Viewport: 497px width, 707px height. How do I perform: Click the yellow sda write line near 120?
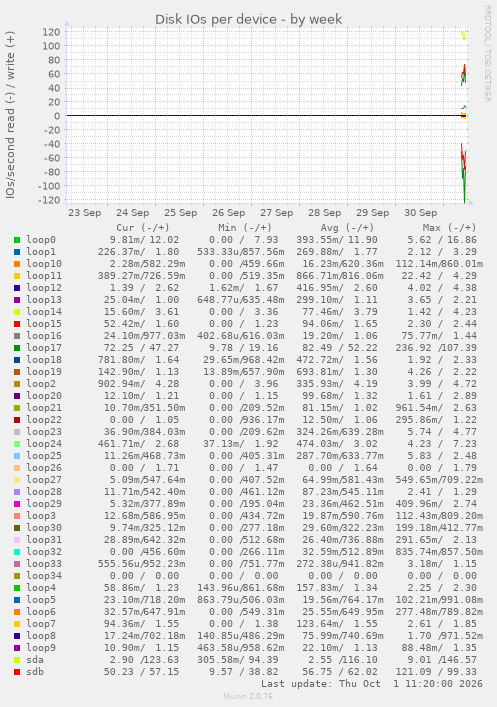(x=464, y=35)
